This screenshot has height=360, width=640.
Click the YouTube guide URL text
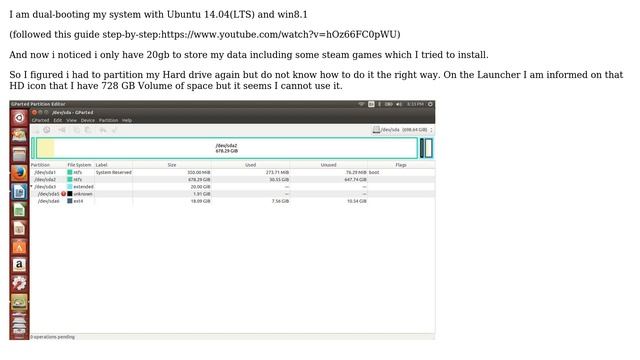point(279,34)
